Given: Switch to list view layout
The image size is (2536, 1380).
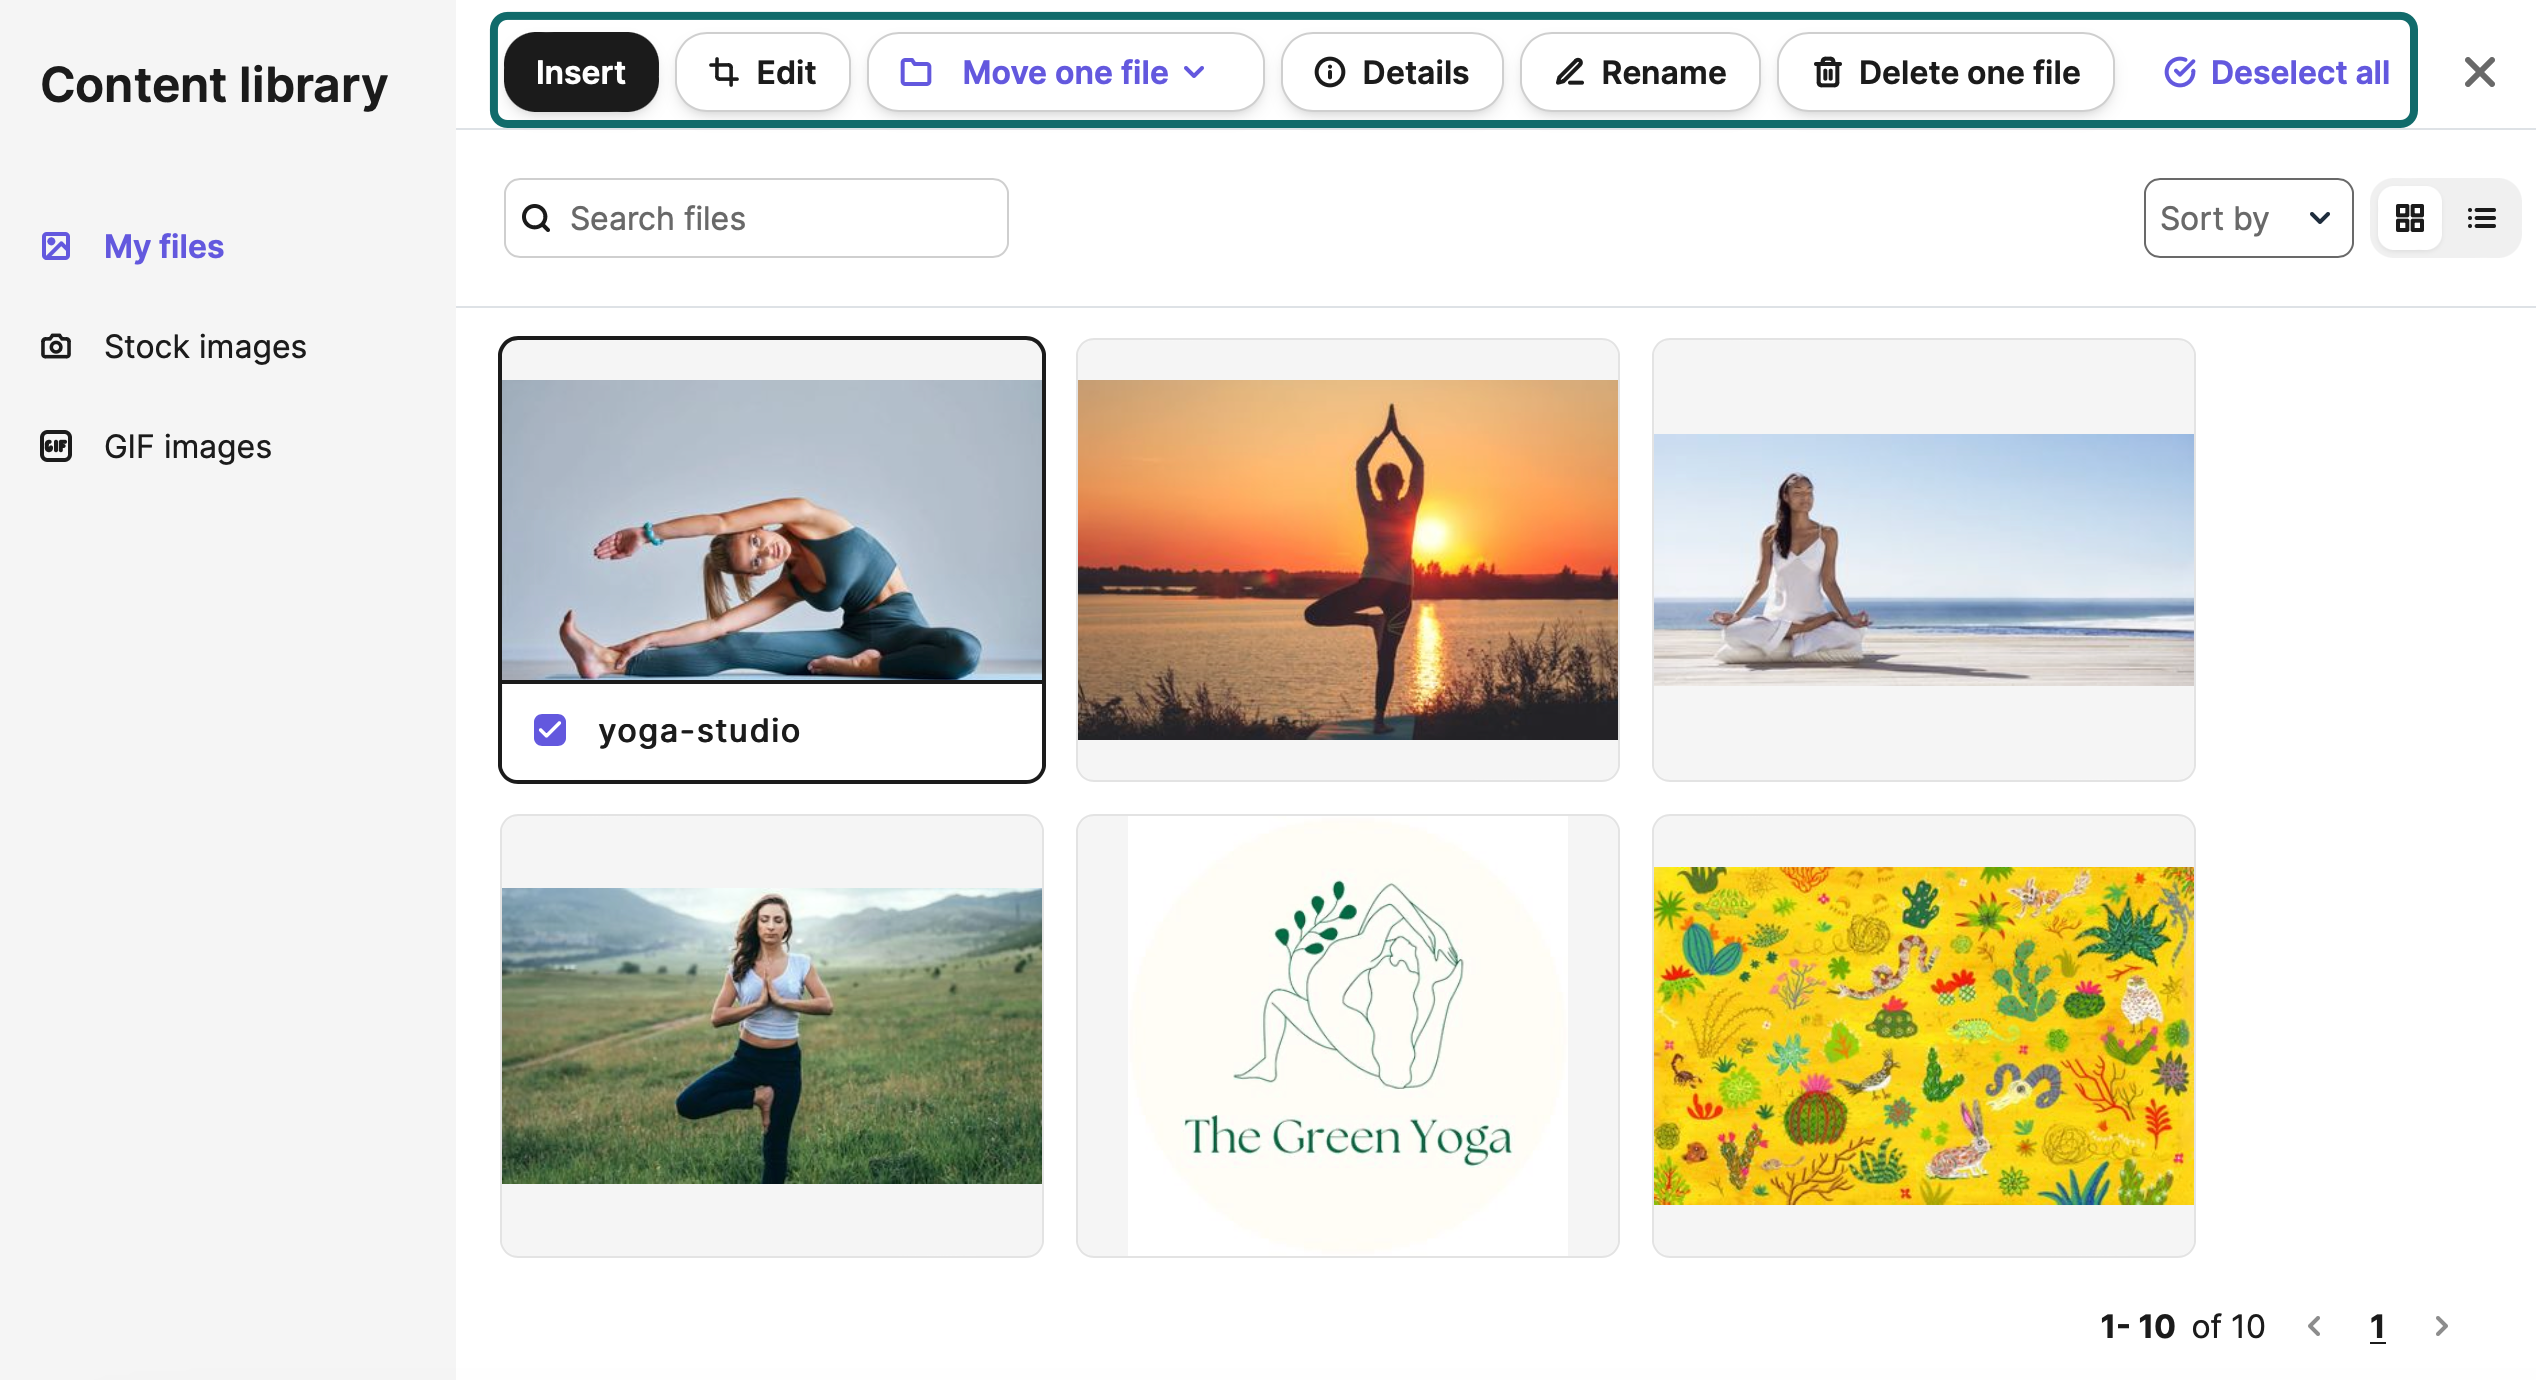Looking at the screenshot, I should [2481, 218].
